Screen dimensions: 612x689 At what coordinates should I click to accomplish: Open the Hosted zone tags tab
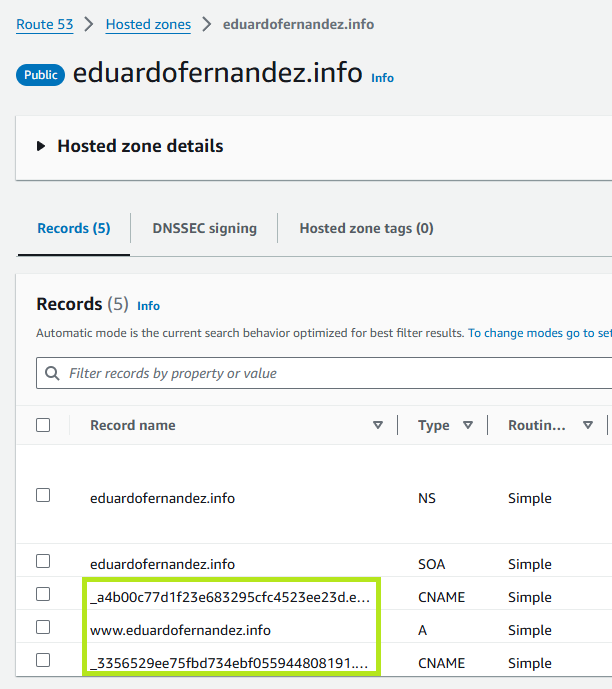pyautogui.click(x=366, y=228)
